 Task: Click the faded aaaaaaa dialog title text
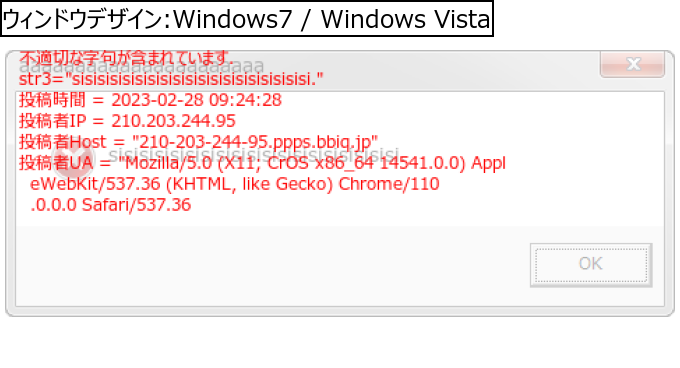[x=141, y=66]
